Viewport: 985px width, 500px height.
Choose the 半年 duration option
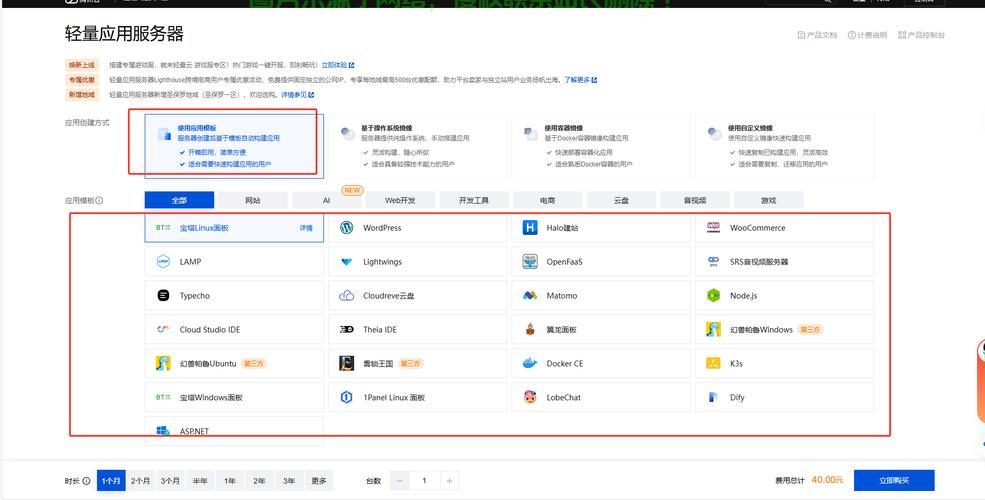click(x=200, y=481)
